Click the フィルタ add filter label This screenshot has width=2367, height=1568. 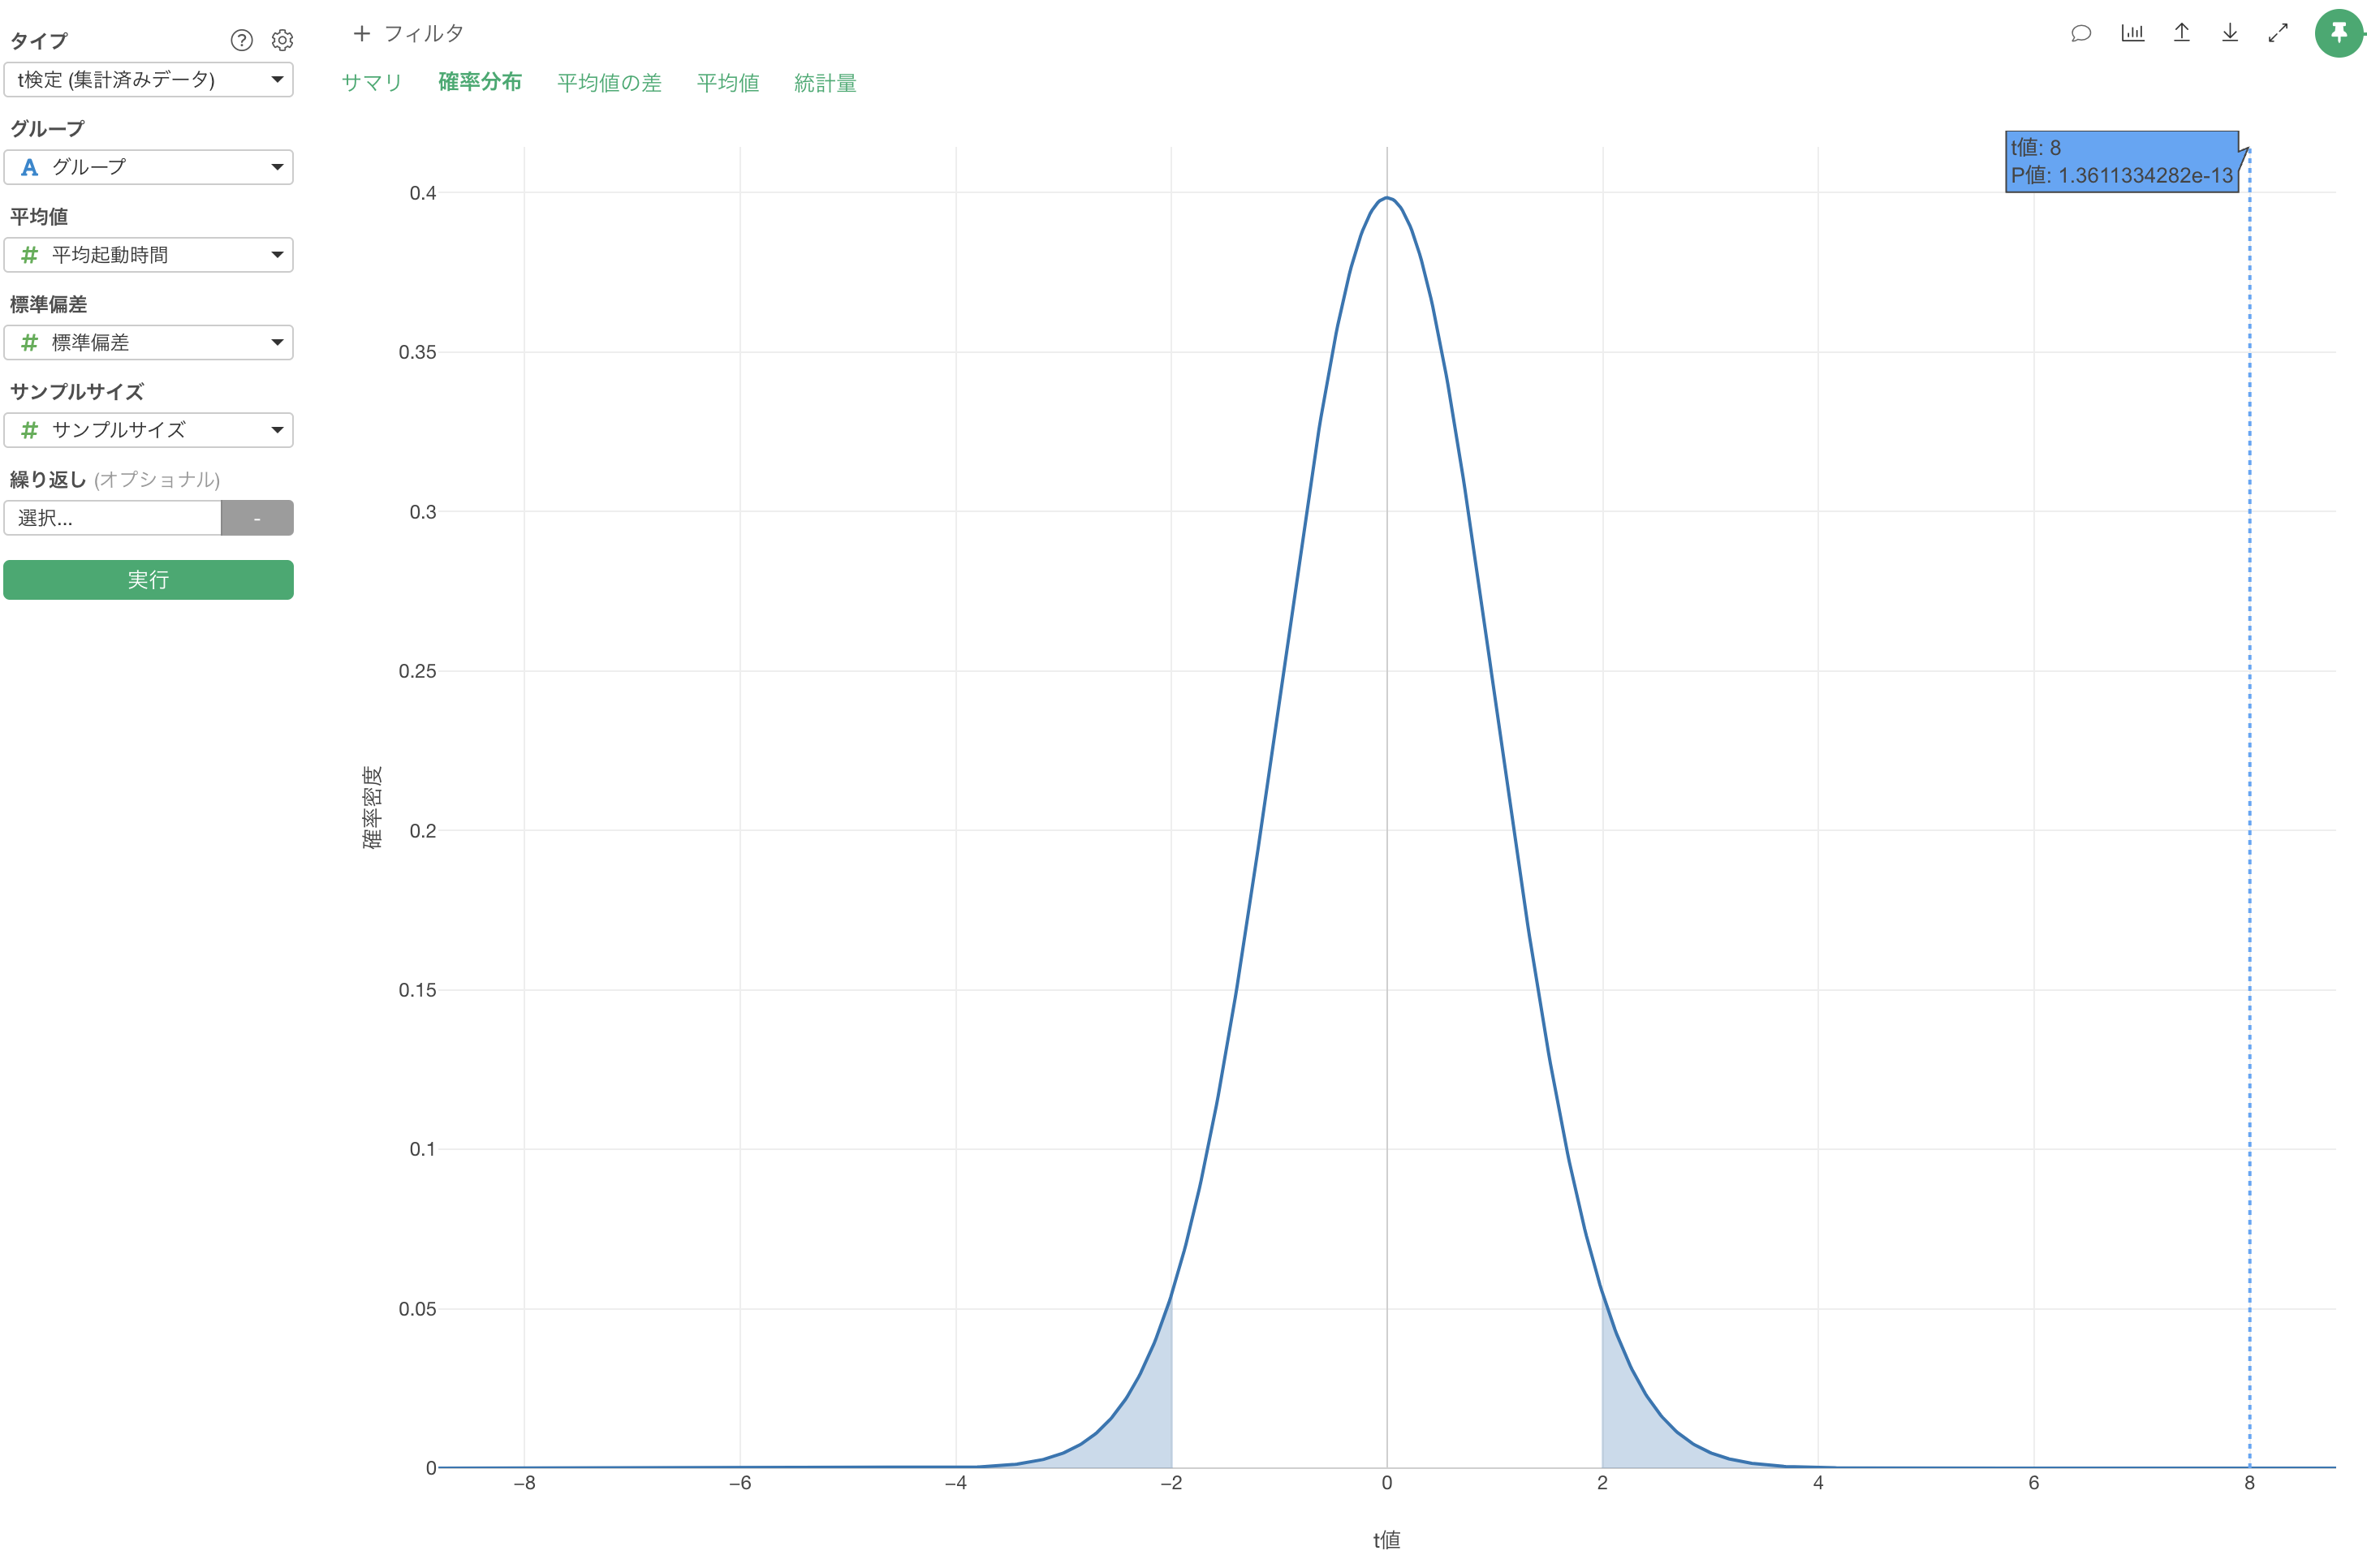click(424, 34)
